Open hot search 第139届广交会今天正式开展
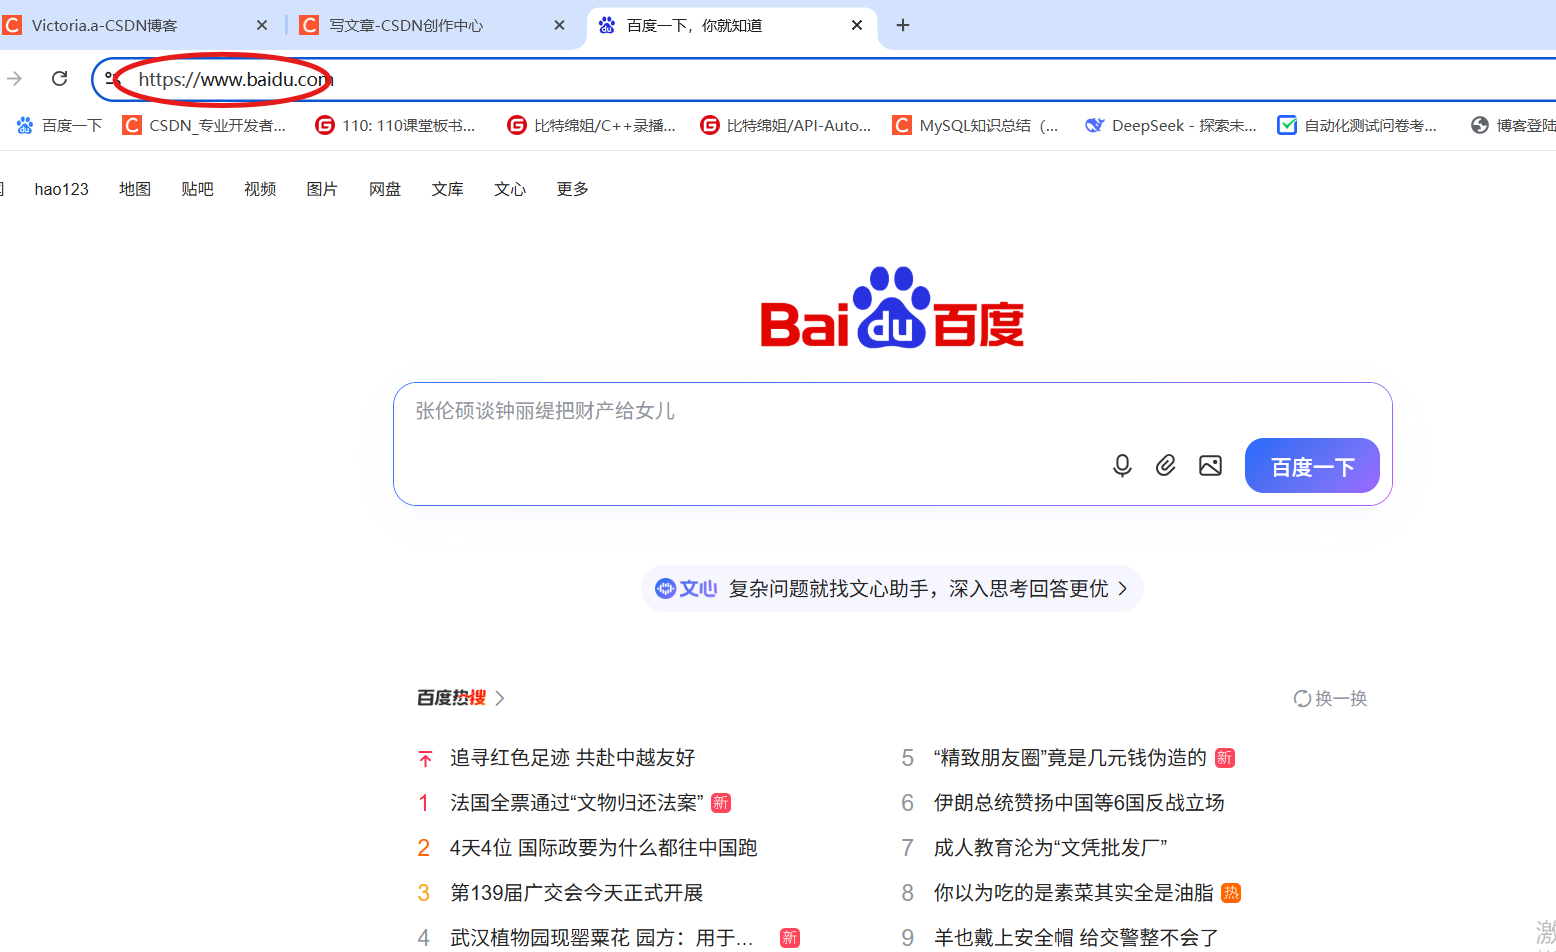Screen dimensions: 1556x952 pos(576,893)
